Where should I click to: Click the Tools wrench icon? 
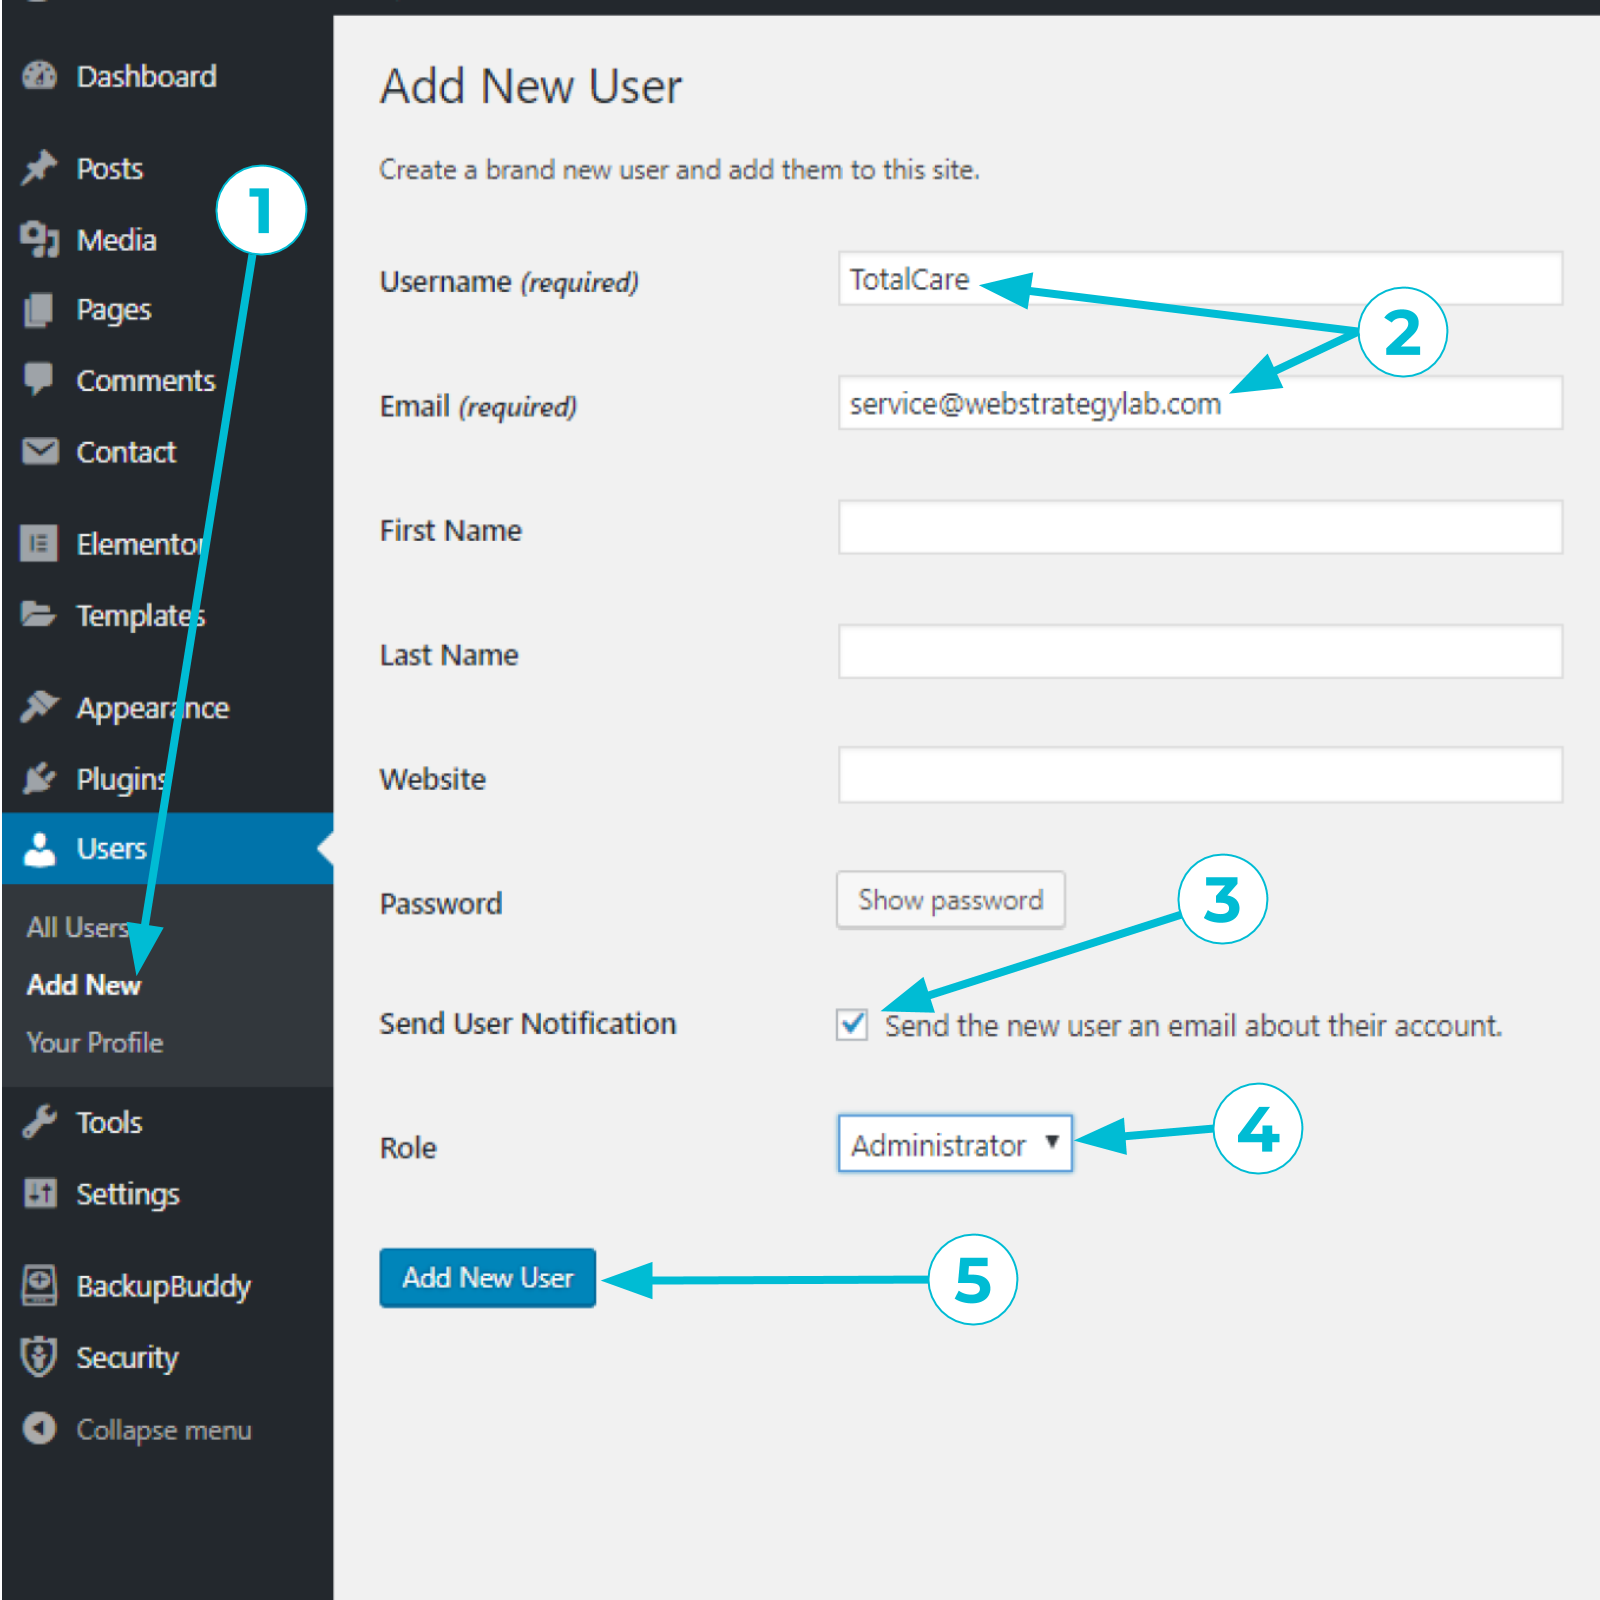click(40, 1122)
